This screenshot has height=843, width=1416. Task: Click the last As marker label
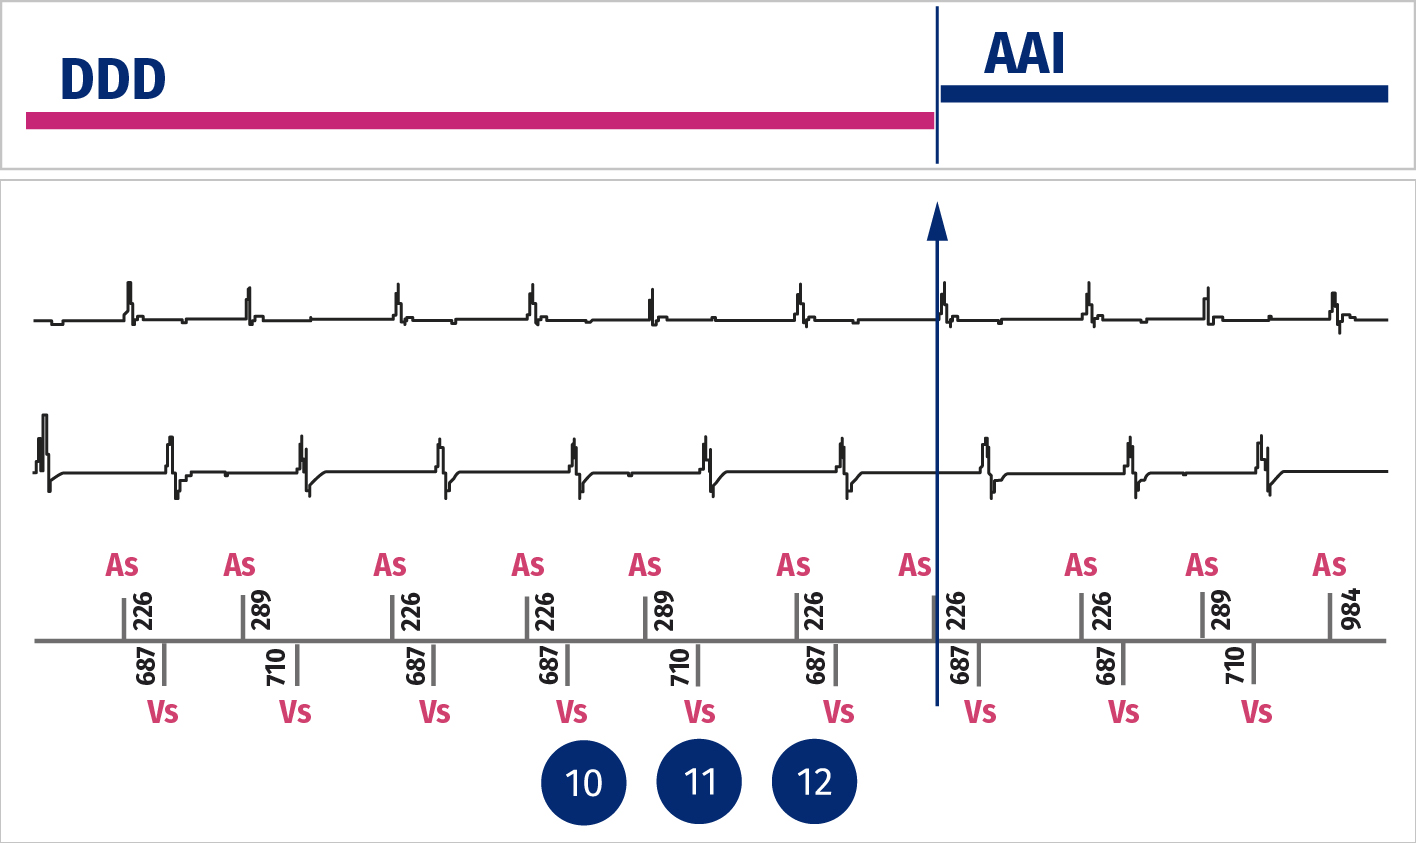1330,565
